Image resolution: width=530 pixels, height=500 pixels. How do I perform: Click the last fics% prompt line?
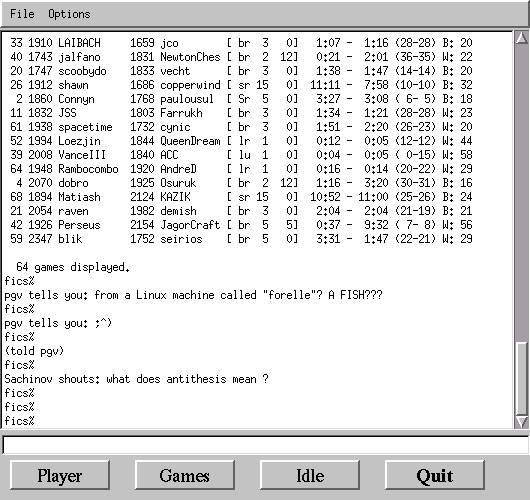(x=19, y=422)
